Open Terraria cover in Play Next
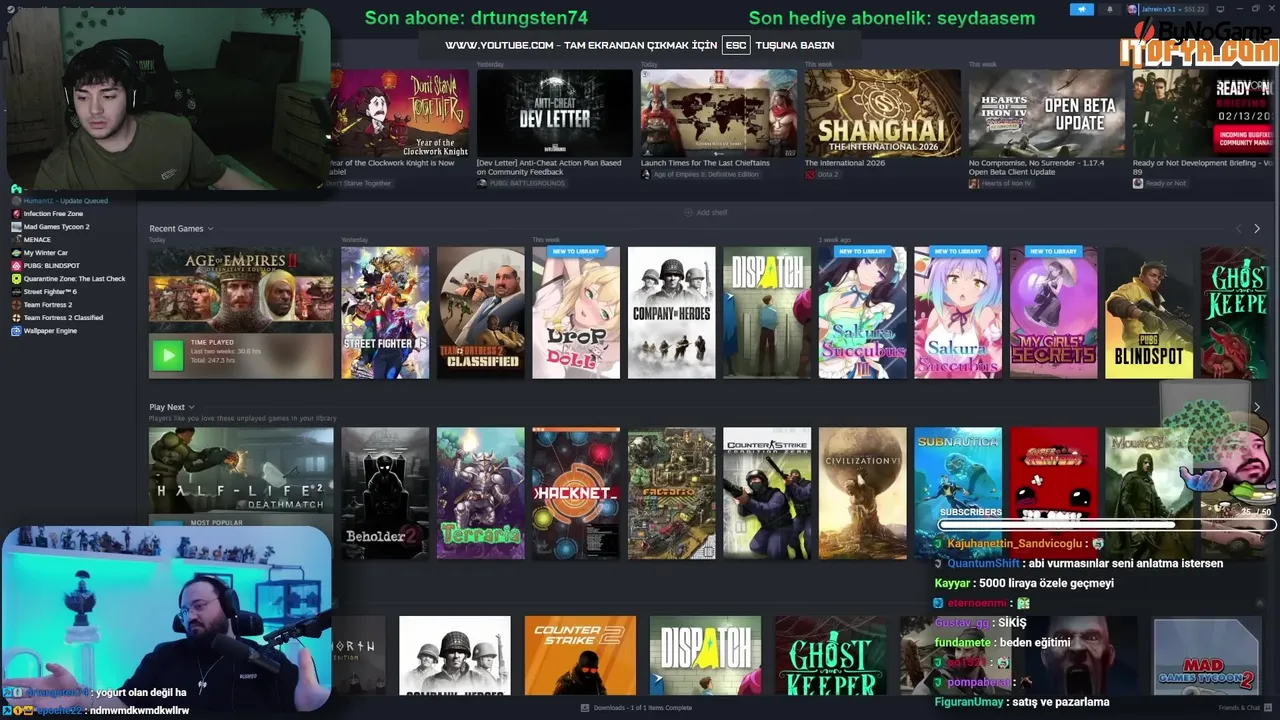Screen dimensions: 1280x720 480,493
